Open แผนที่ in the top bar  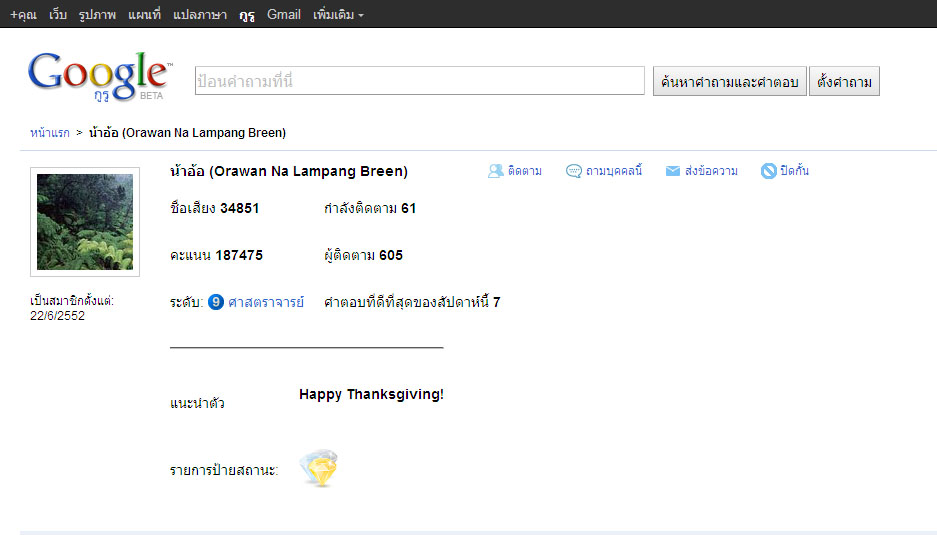coord(144,14)
